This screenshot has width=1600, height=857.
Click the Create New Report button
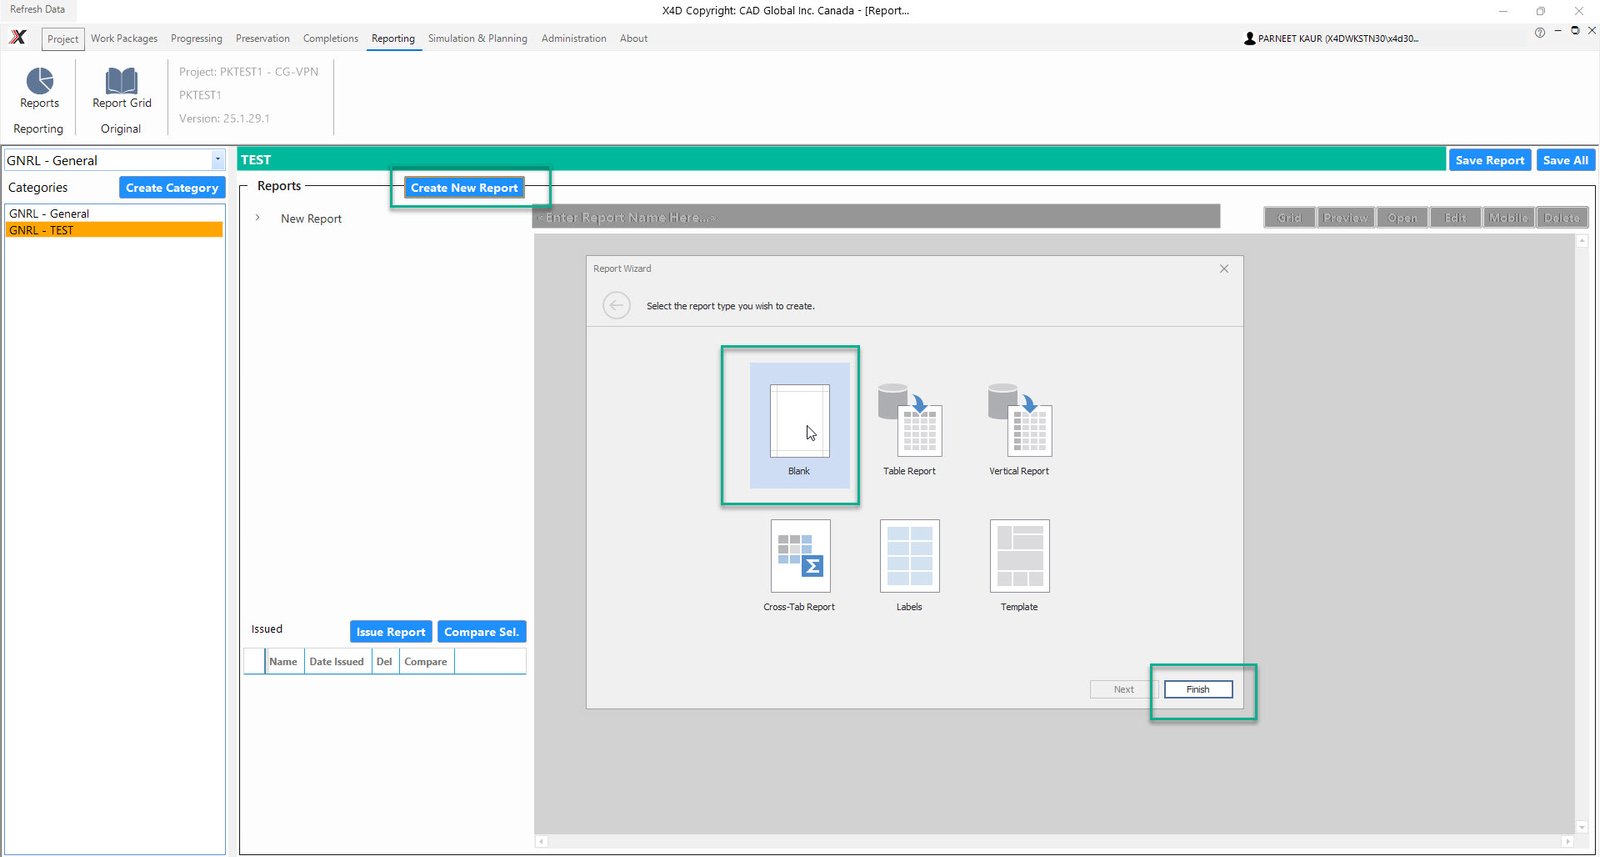click(x=464, y=188)
